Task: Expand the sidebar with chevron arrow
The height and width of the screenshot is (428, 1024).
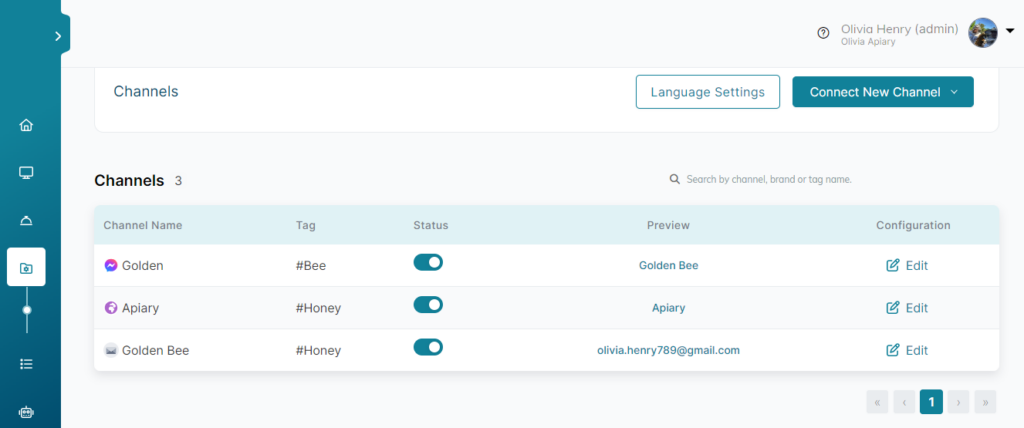Action: [x=58, y=37]
